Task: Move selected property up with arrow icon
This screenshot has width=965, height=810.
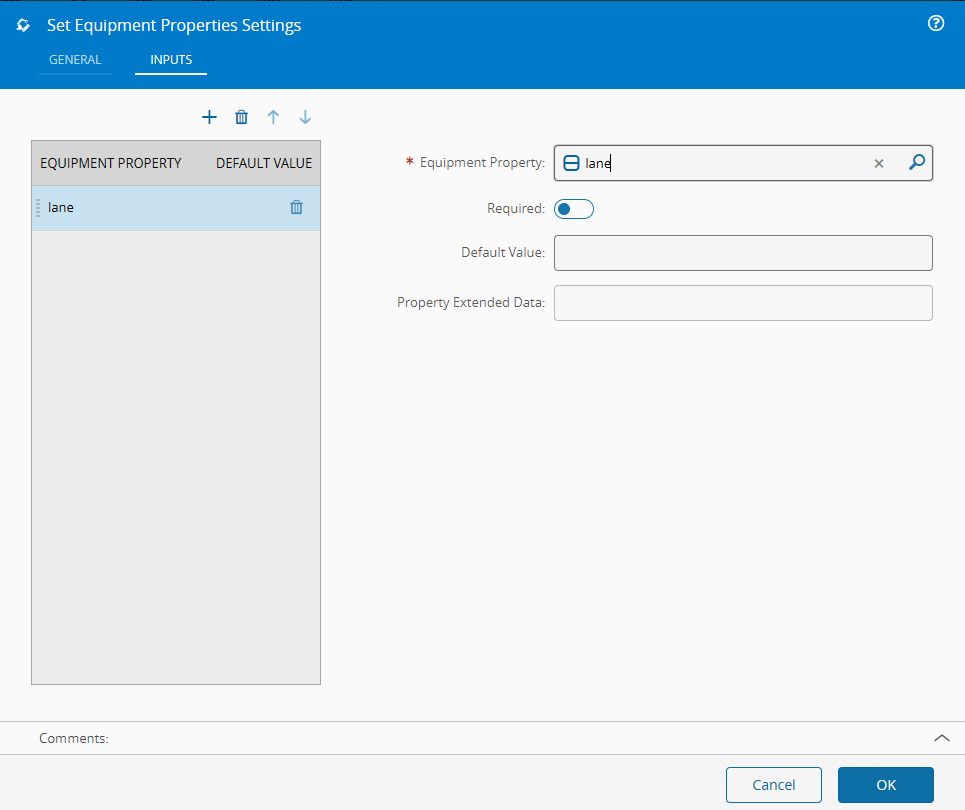Action: tap(273, 117)
